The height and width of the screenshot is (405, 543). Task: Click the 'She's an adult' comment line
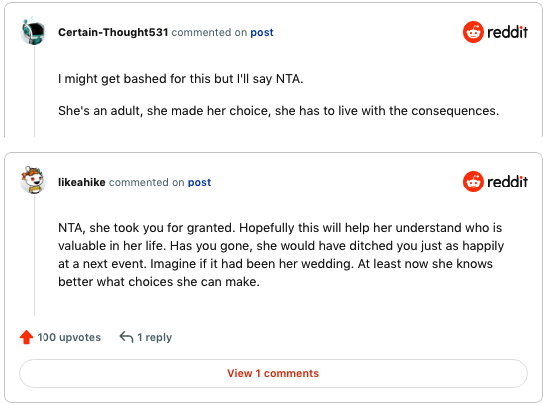(x=278, y=111)
